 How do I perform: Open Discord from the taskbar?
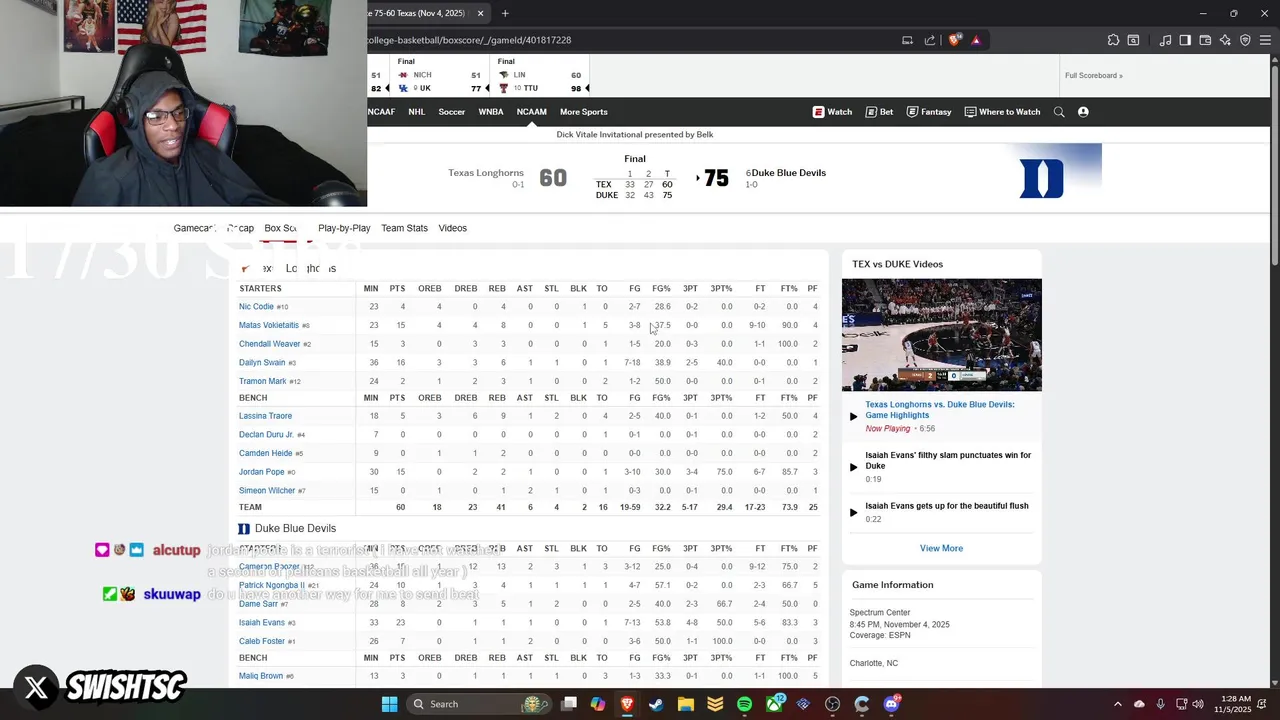pos(891,704)
